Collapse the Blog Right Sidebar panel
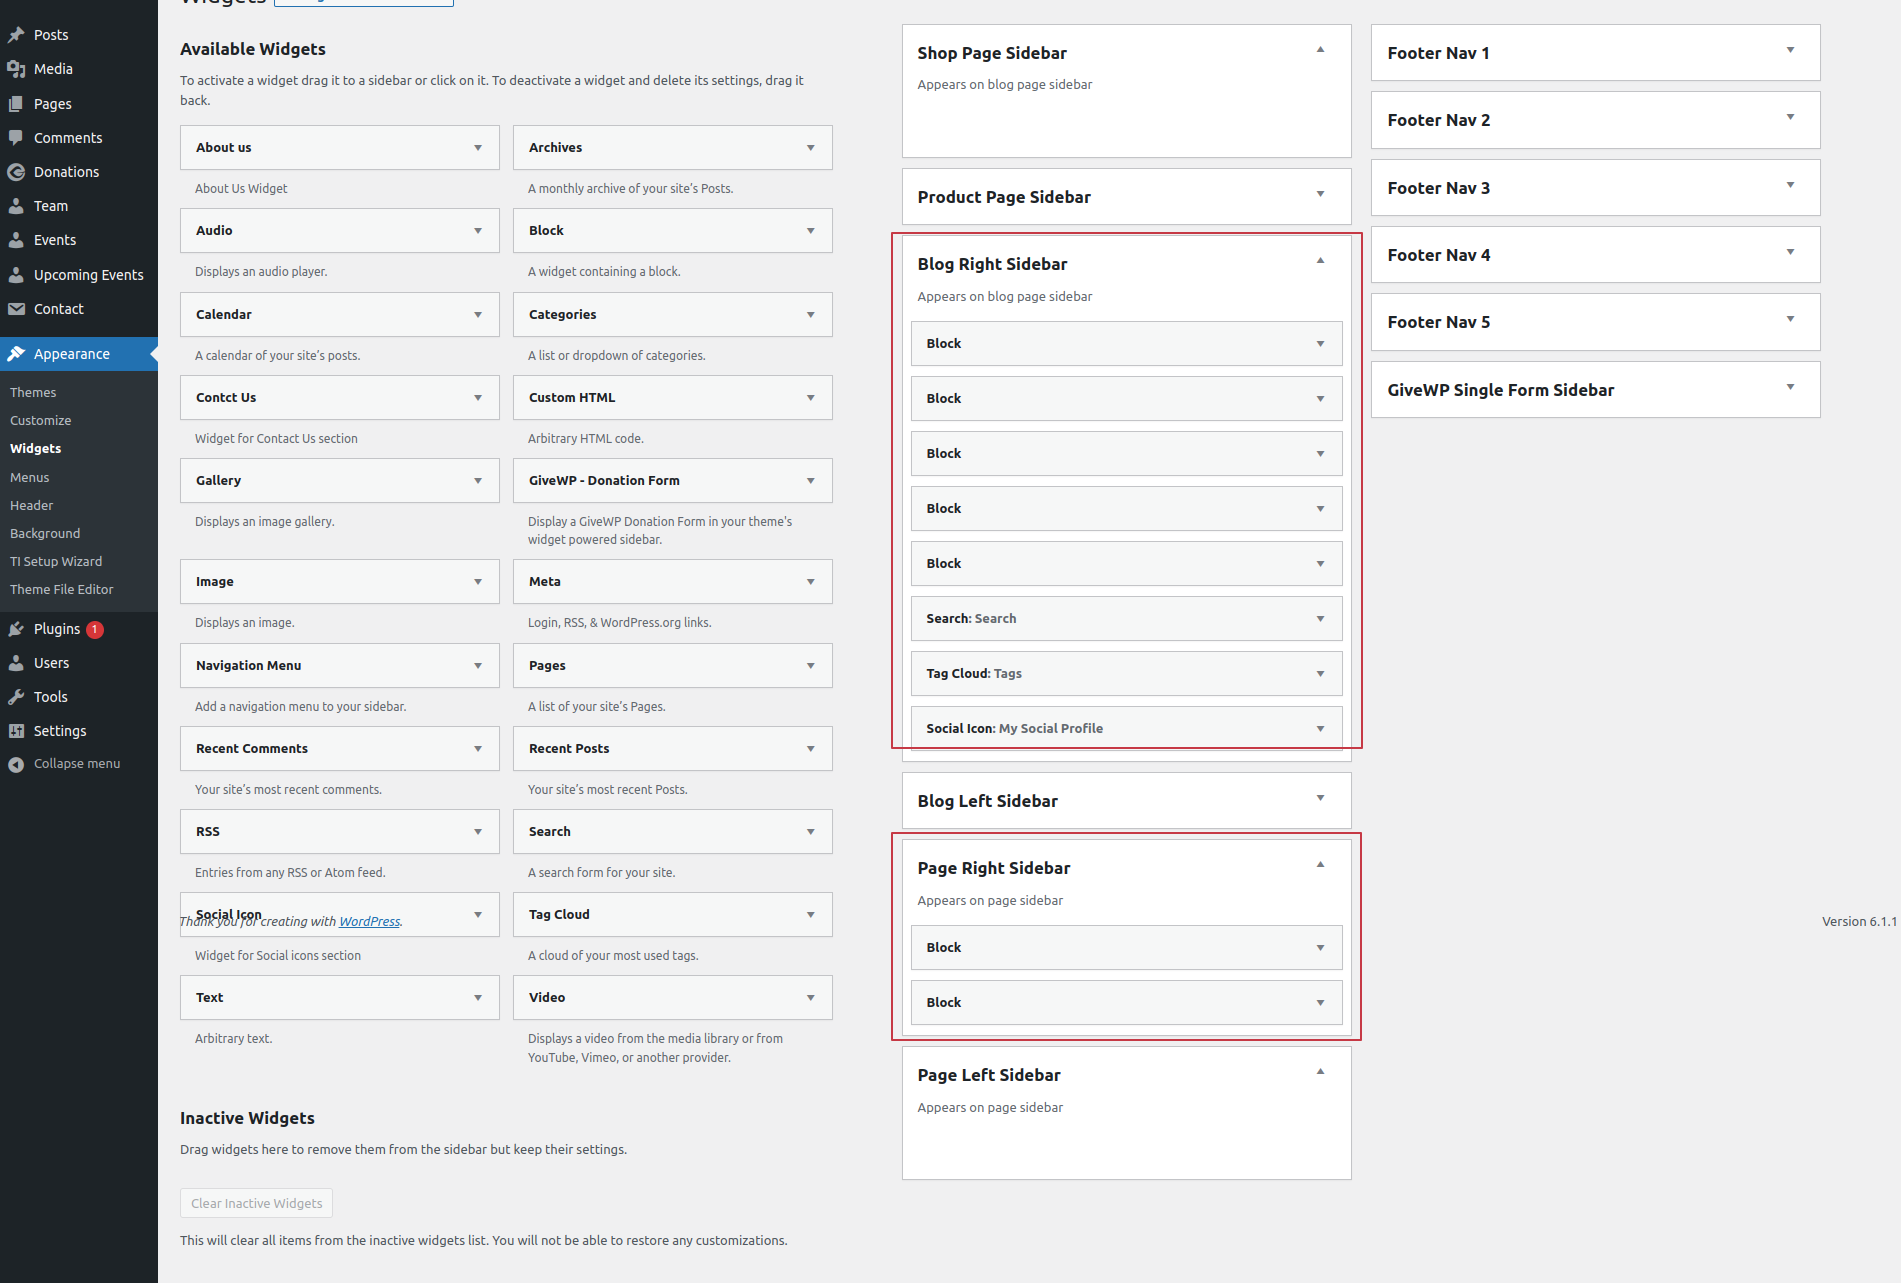This screenshot has height=1283, width=1901. 1320,261
